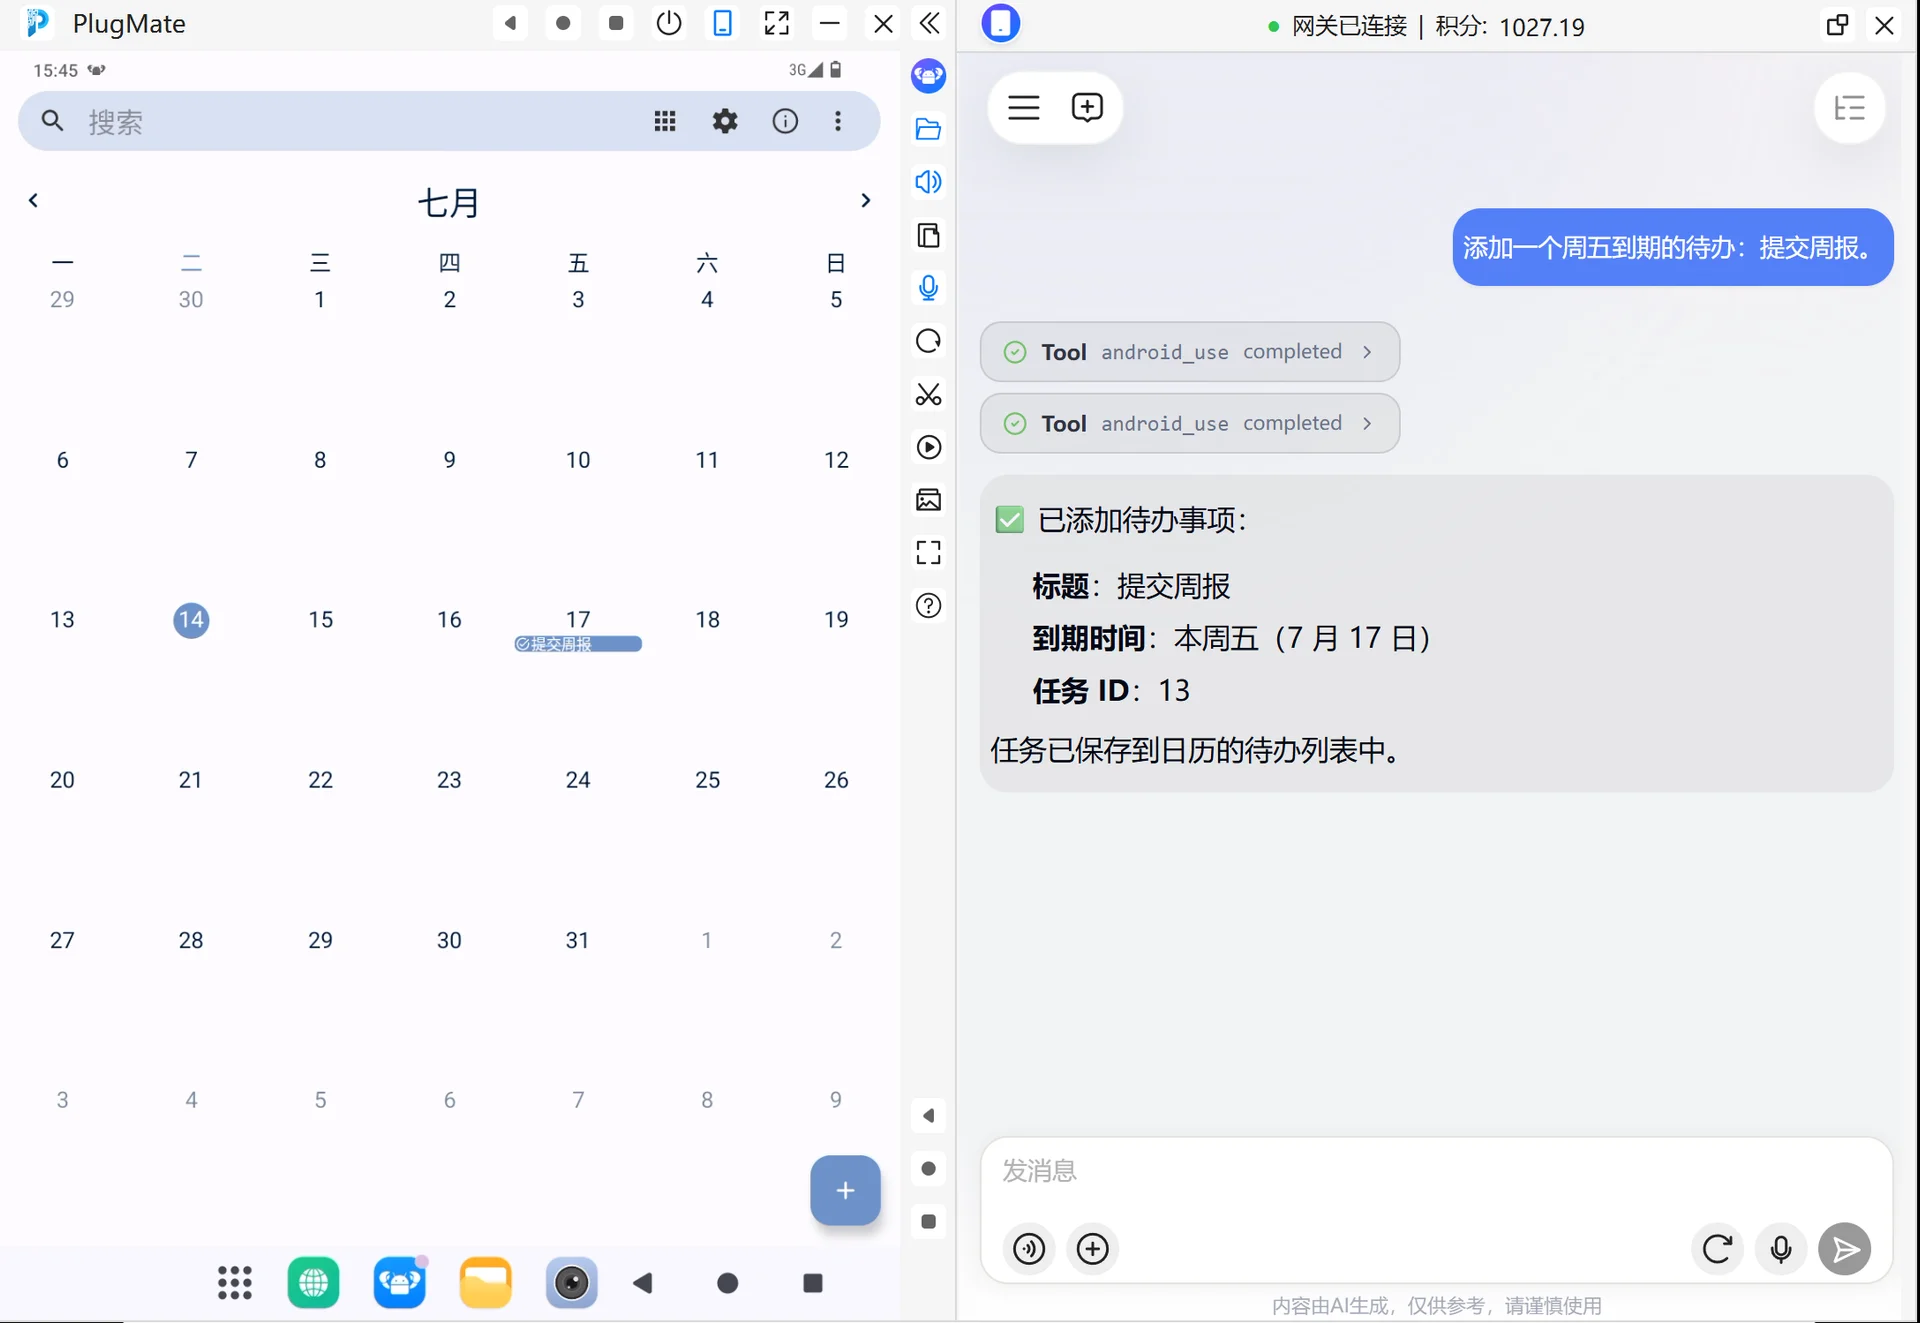Select today's date 14 in calendar
Screen dimensions: 1920x1323
191,620
